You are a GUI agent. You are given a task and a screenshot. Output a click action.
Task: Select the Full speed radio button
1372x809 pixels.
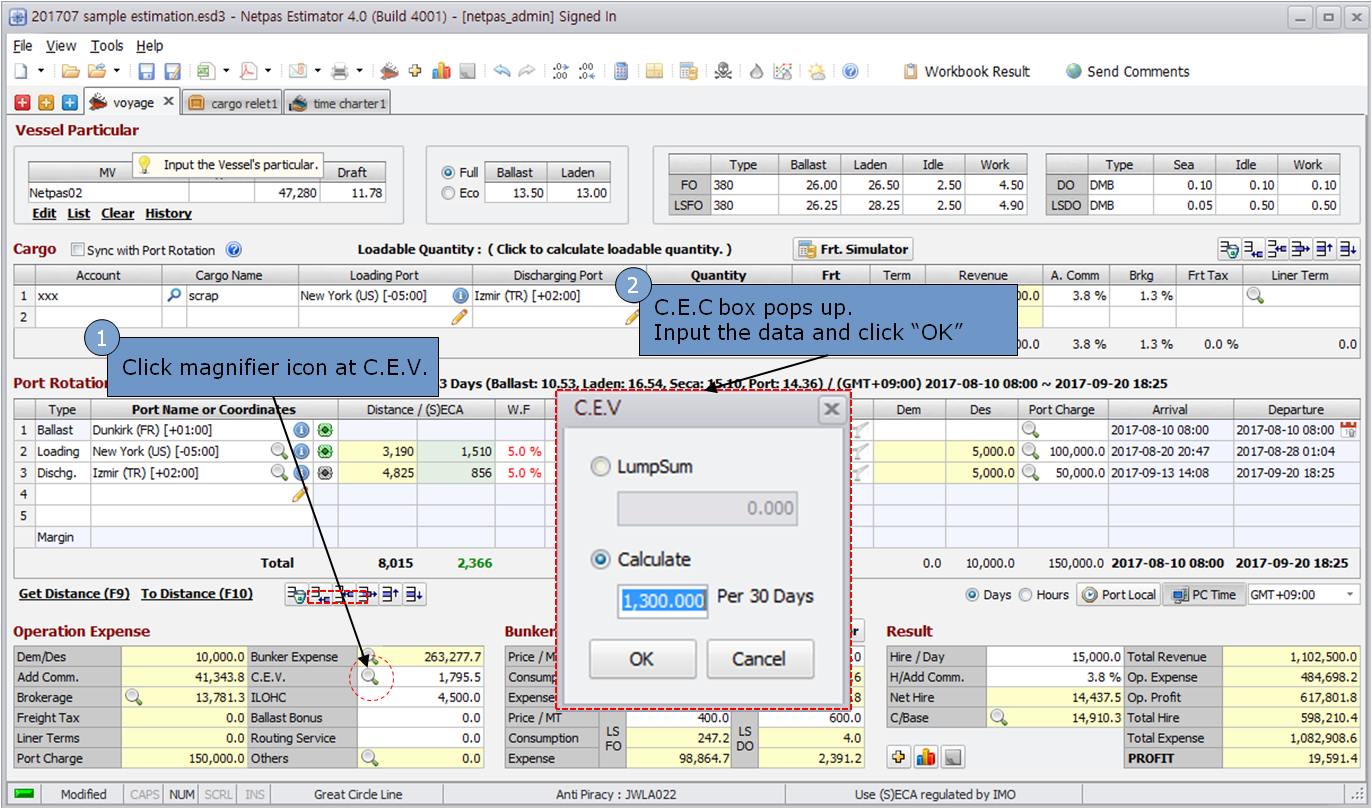(448, 173)
